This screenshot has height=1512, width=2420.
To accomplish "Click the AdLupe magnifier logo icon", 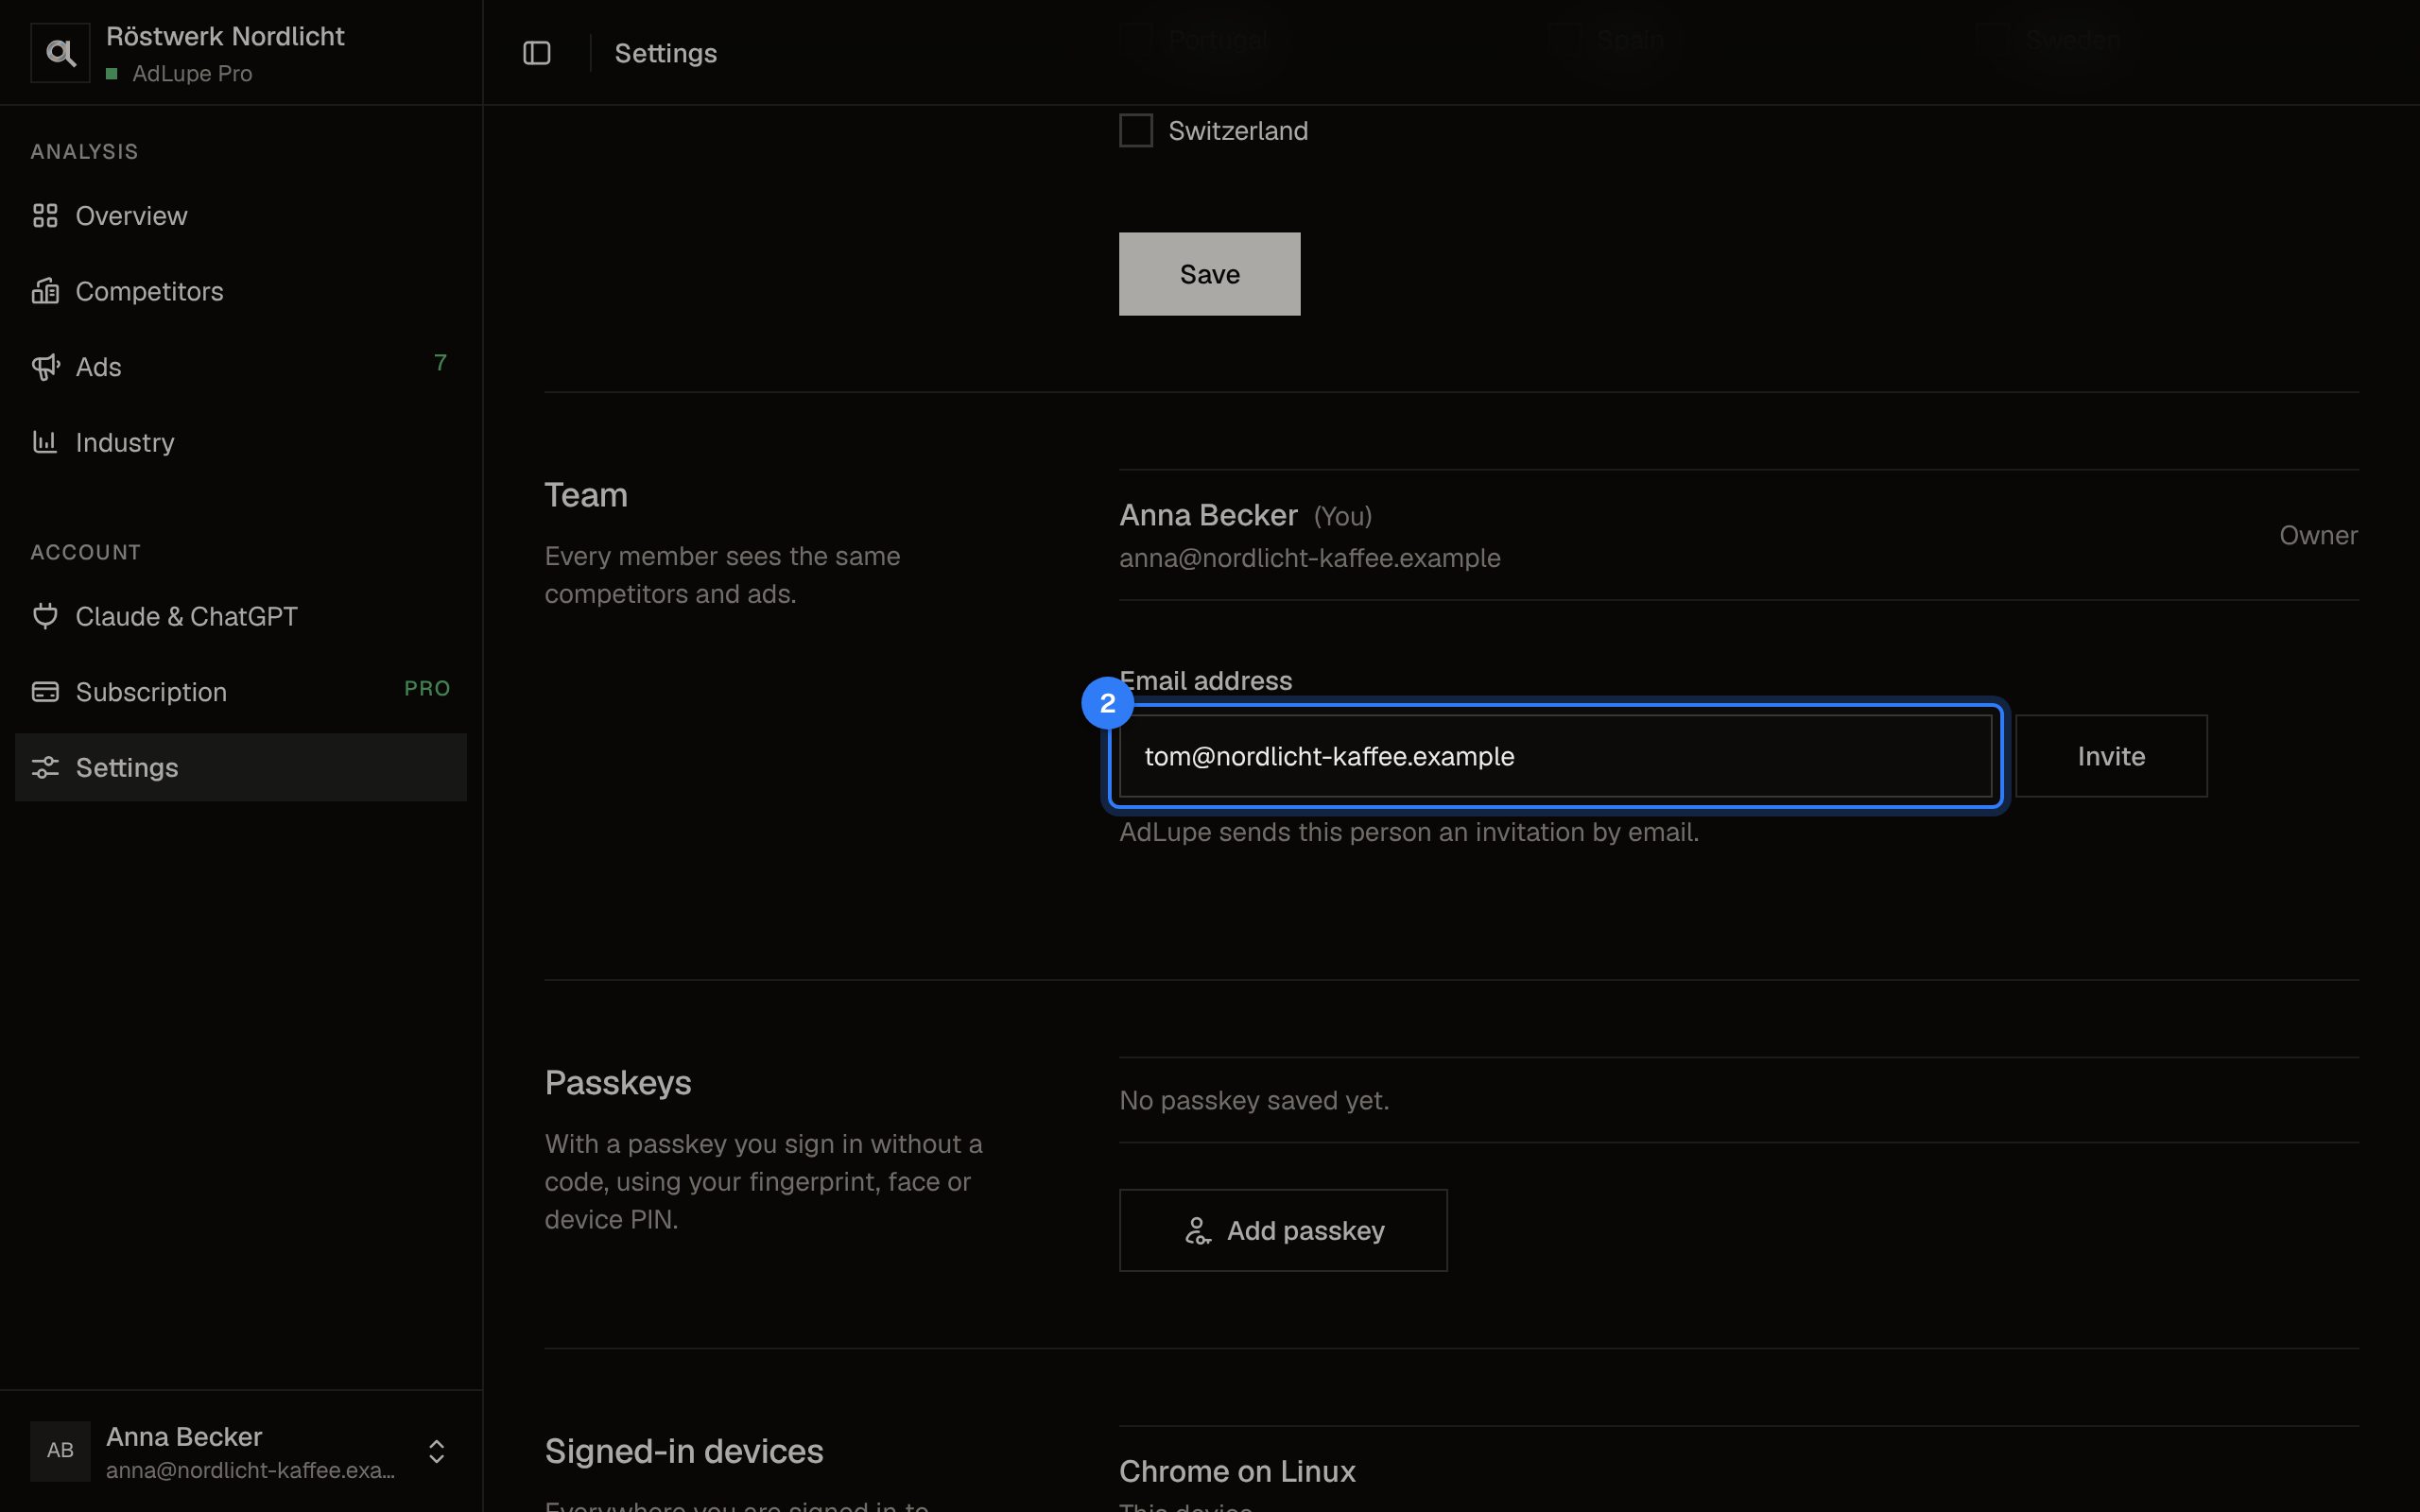I will click(x=60, y=53).
